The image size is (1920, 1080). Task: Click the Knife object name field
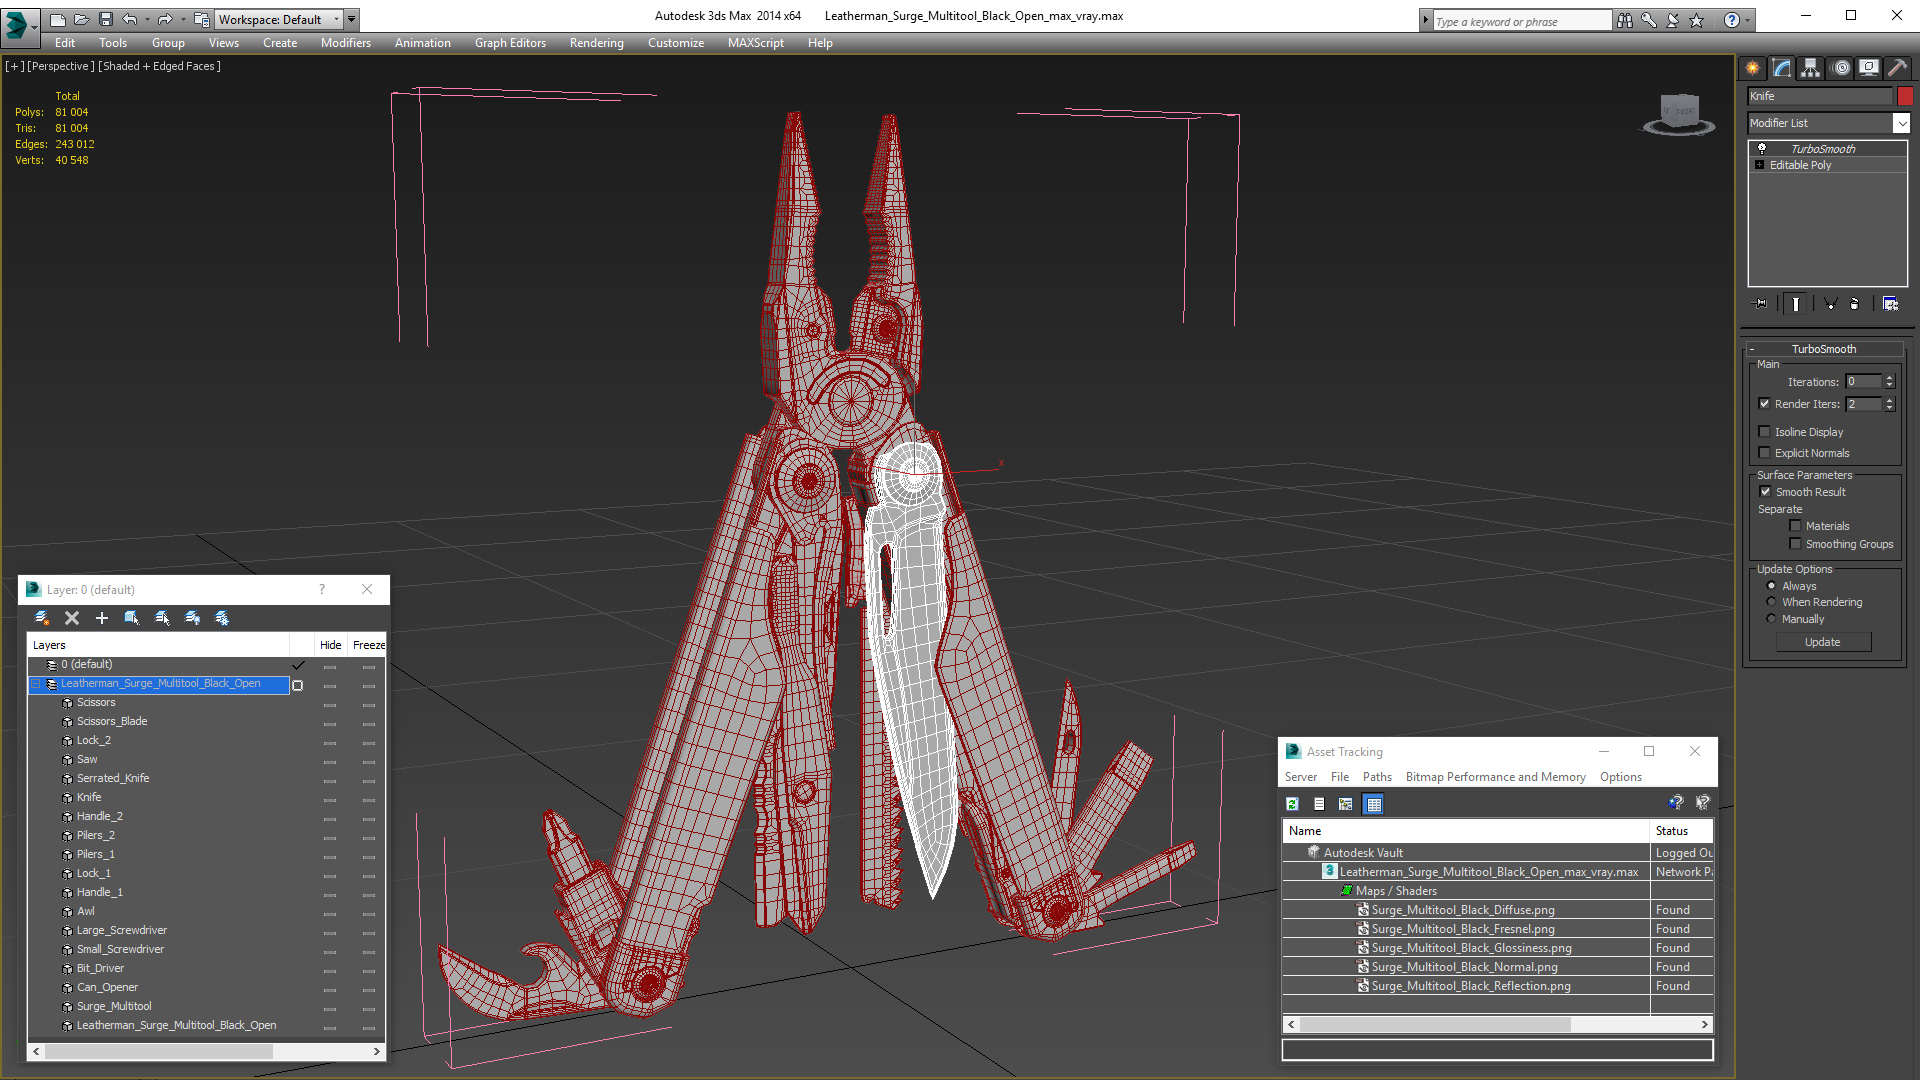1819,96
